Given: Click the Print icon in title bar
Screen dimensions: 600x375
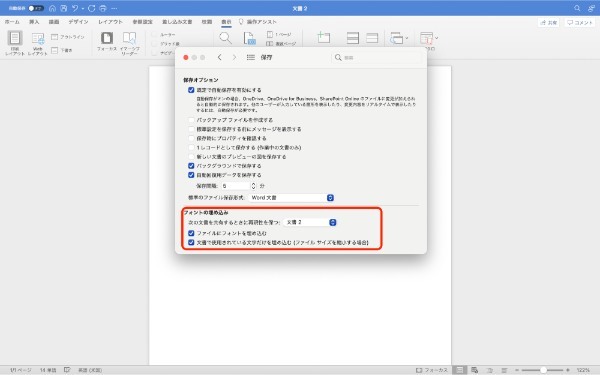Looking at the screenshot, I should 103,8.
